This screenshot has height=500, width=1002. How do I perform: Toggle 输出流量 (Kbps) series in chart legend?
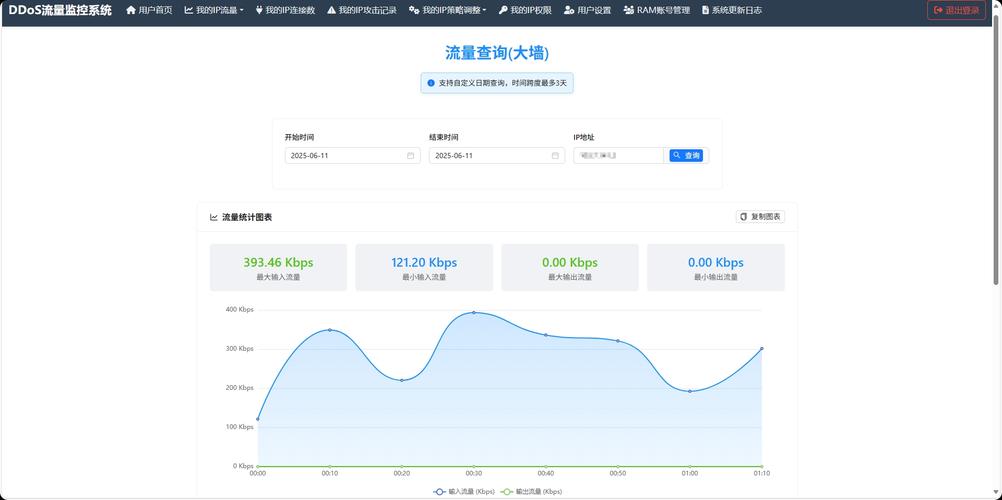pos(531,492)
